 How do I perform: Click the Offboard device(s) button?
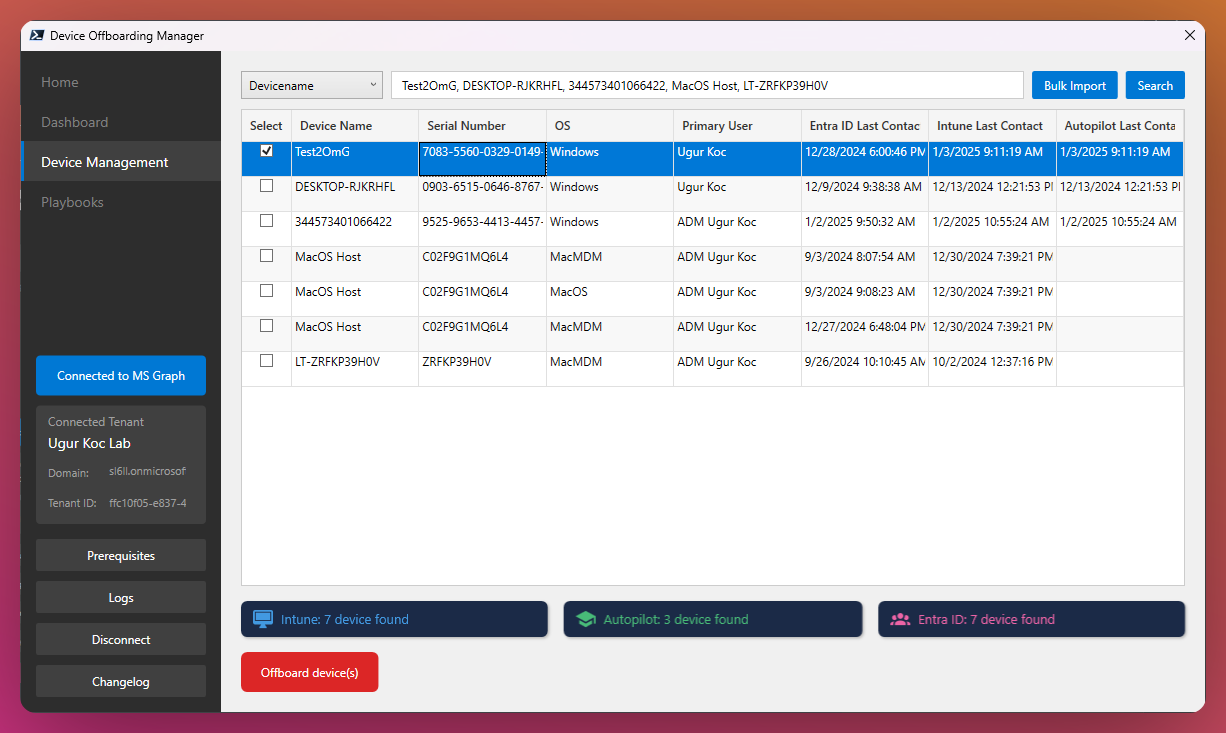coord(309,673)
